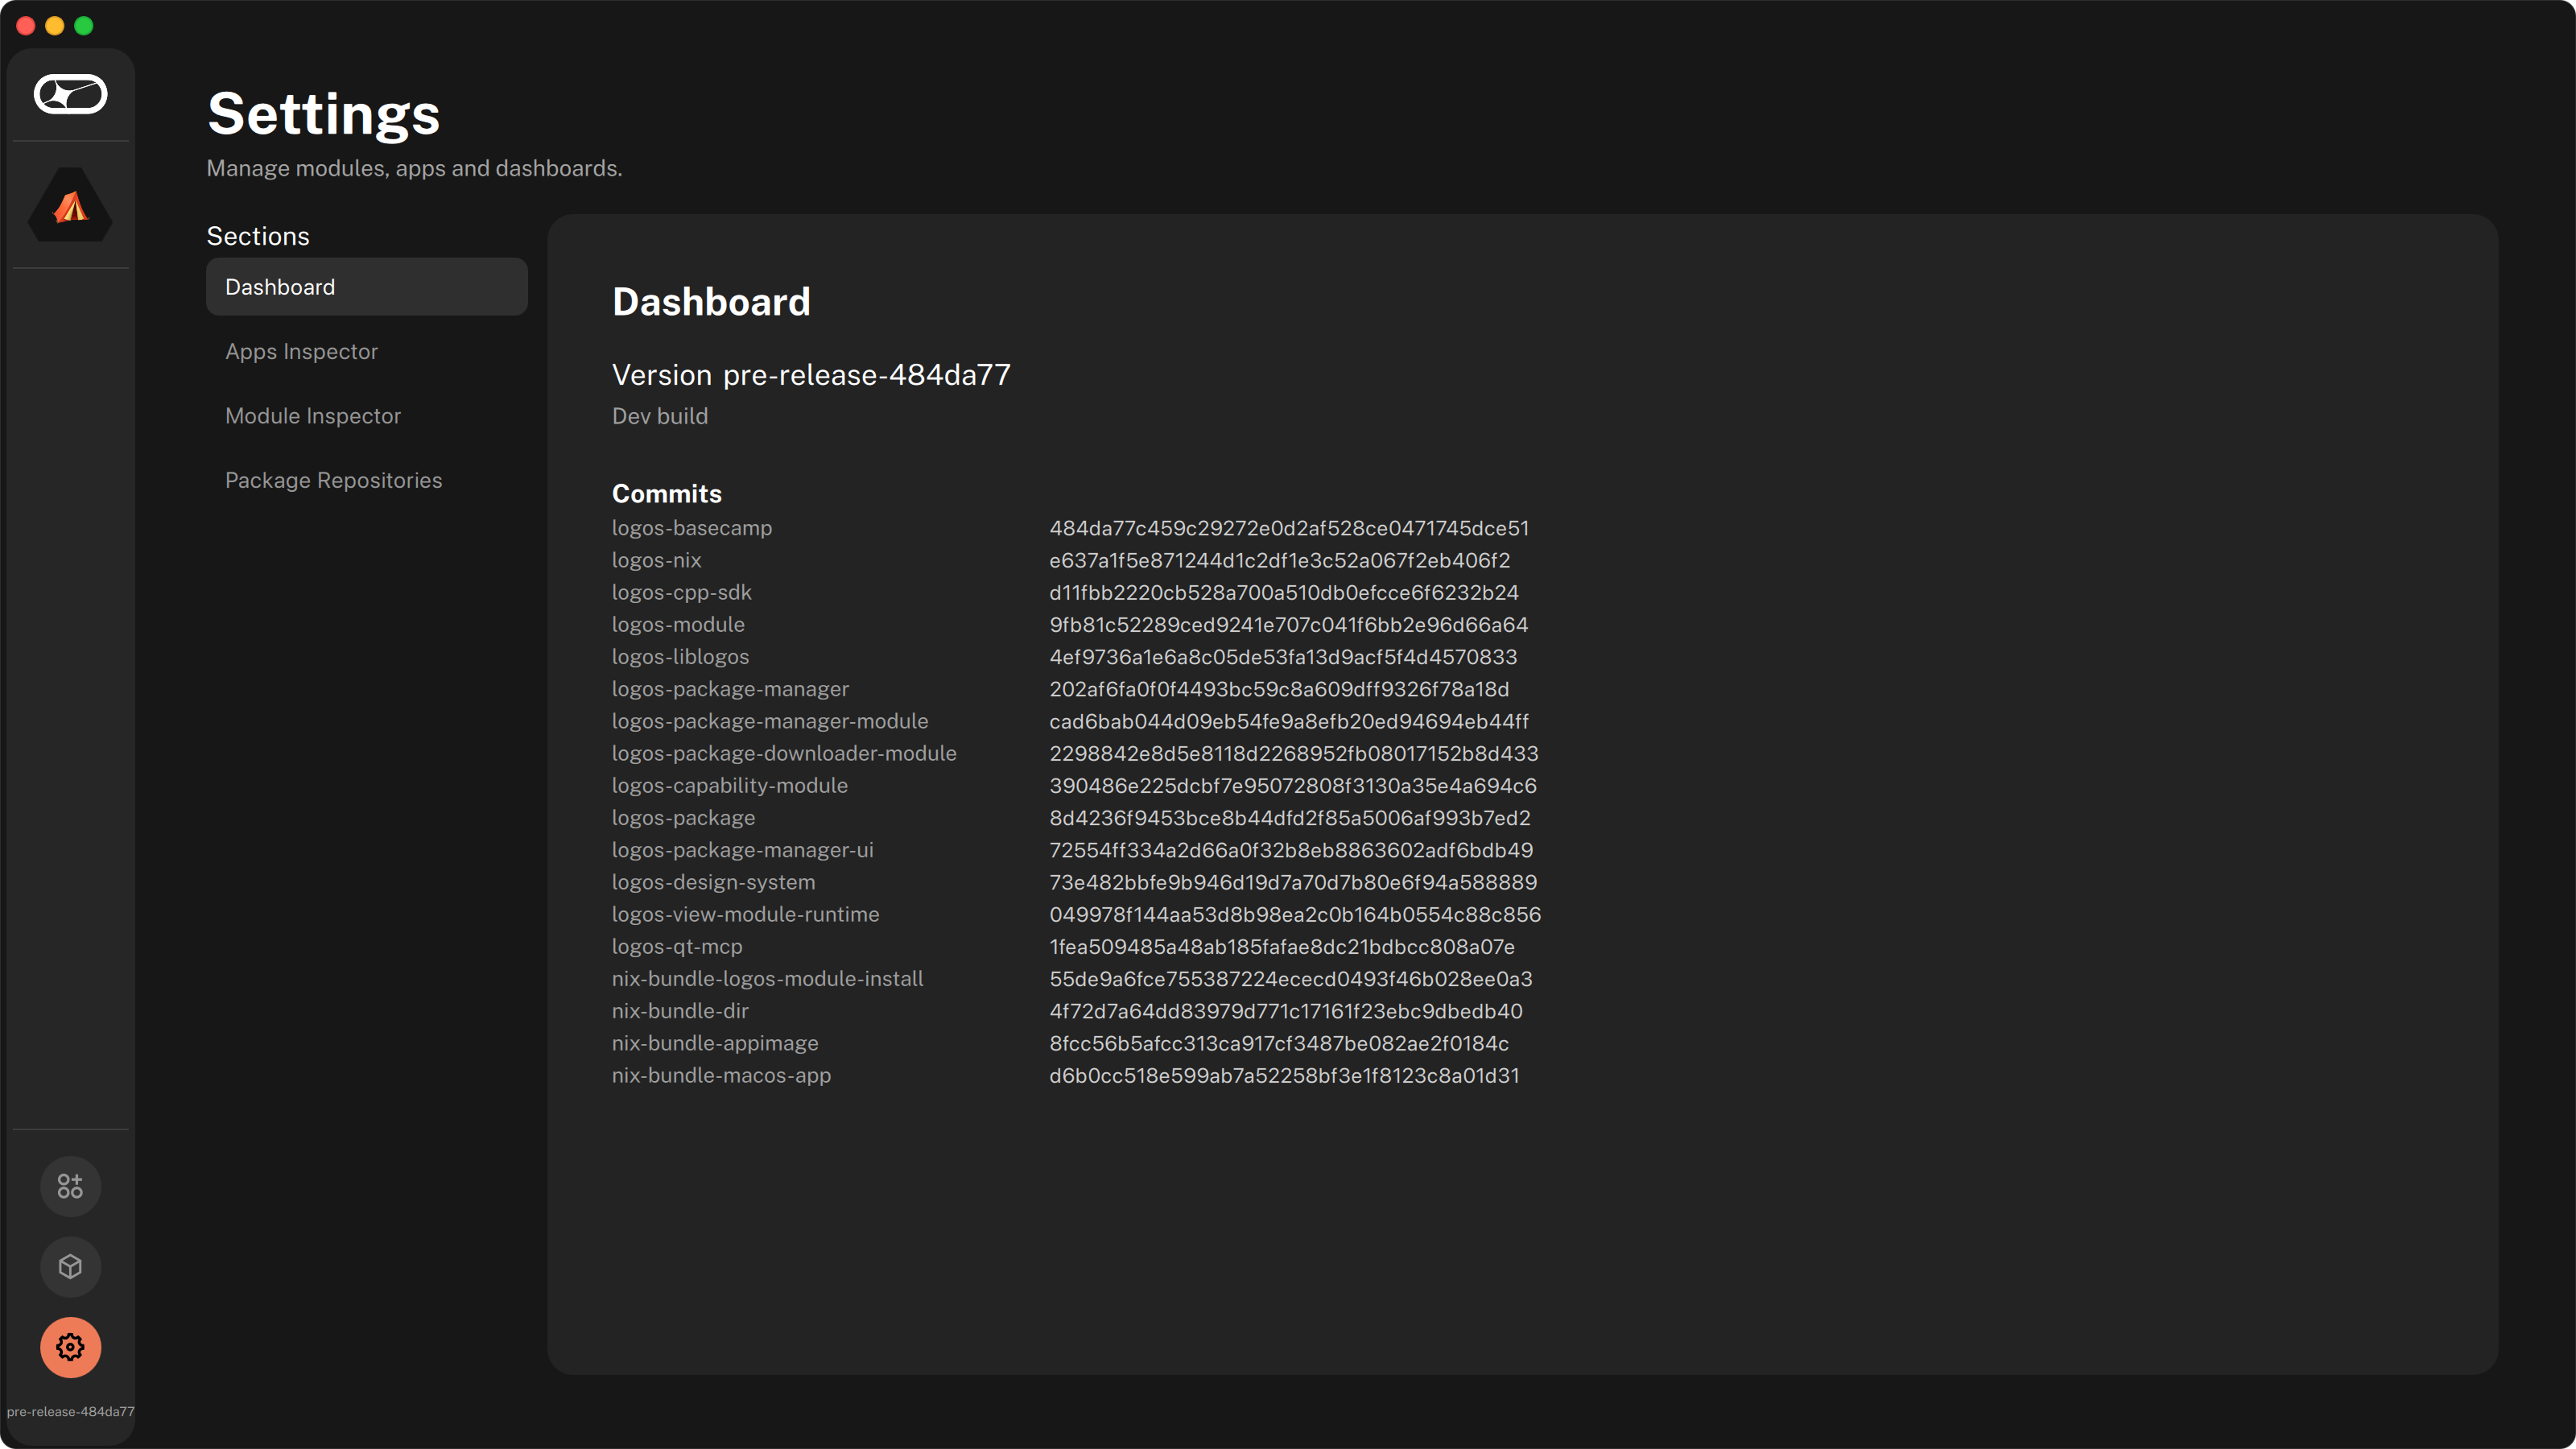This screenshot has width=2576, height=1449.
Task: Select the logos-package-manager-module row label
Action: pos(770,721)
